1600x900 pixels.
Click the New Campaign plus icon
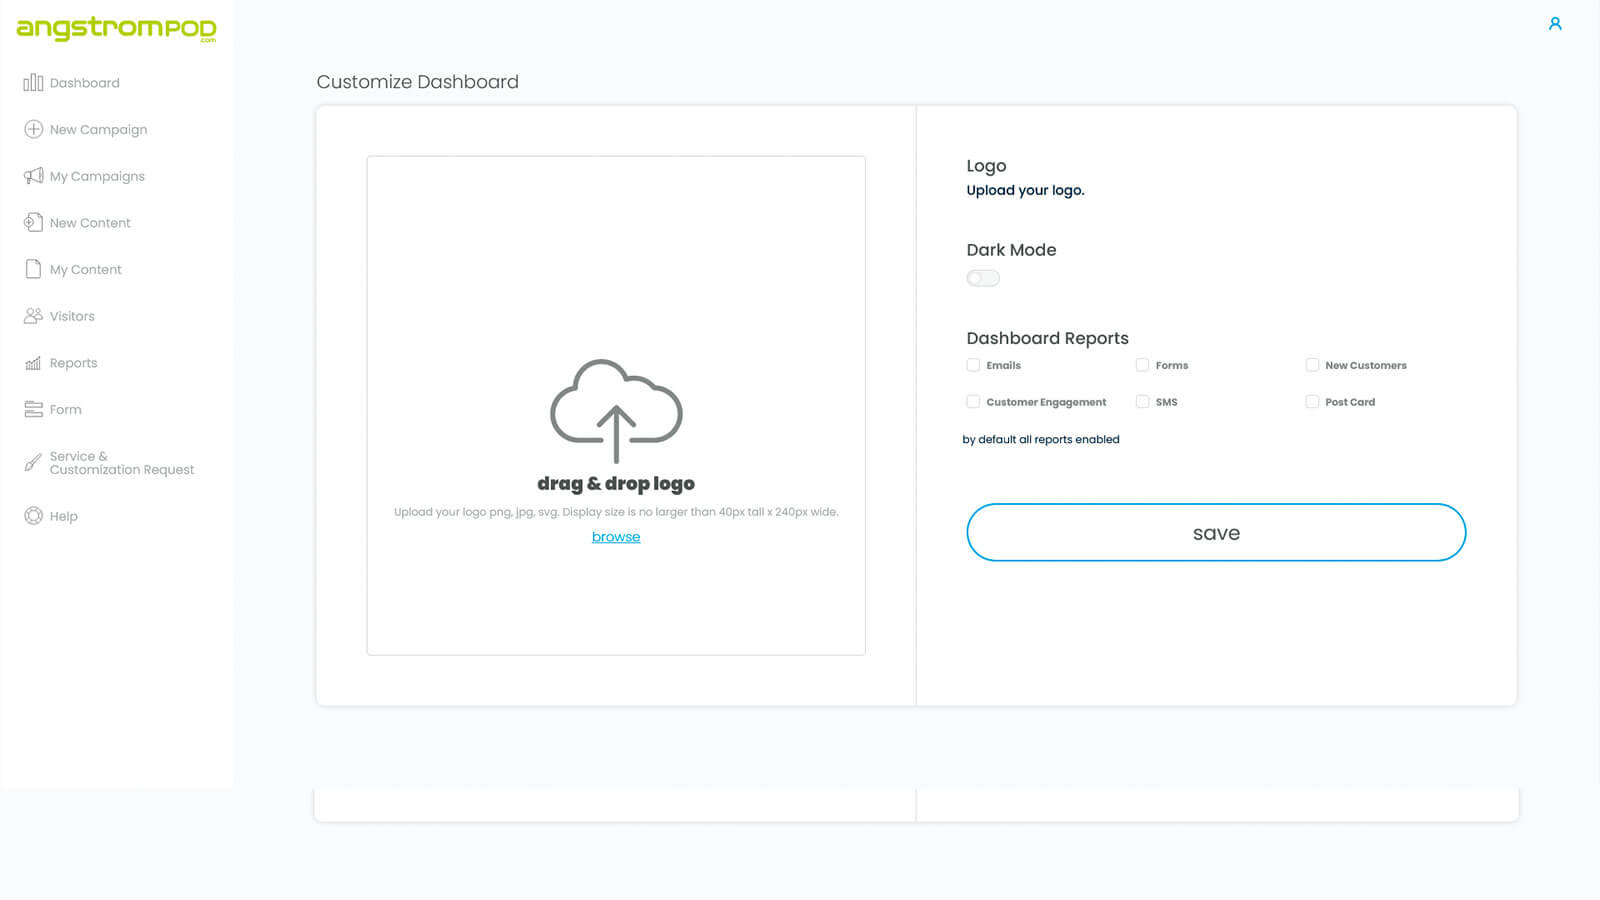[33, 129]
